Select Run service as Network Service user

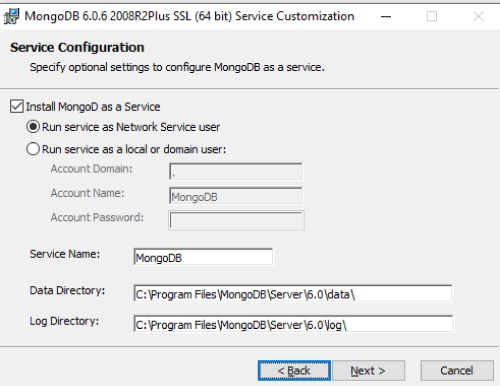click(x=33, y=127)
